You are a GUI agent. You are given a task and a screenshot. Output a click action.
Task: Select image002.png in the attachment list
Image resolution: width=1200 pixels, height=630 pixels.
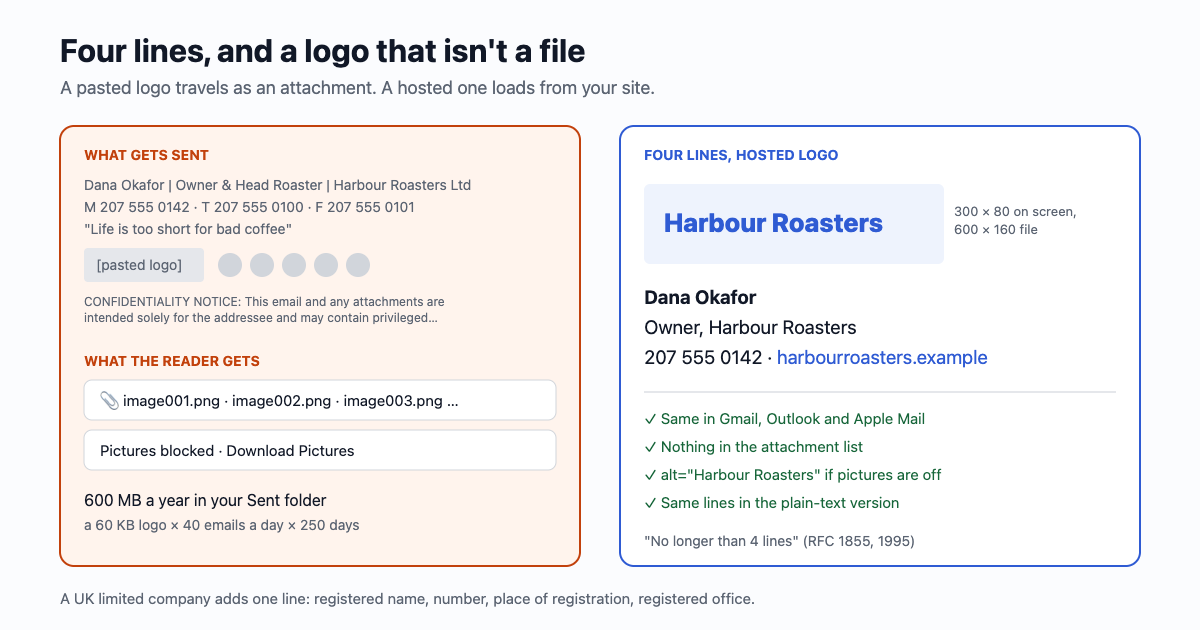(x=281, y=401)
